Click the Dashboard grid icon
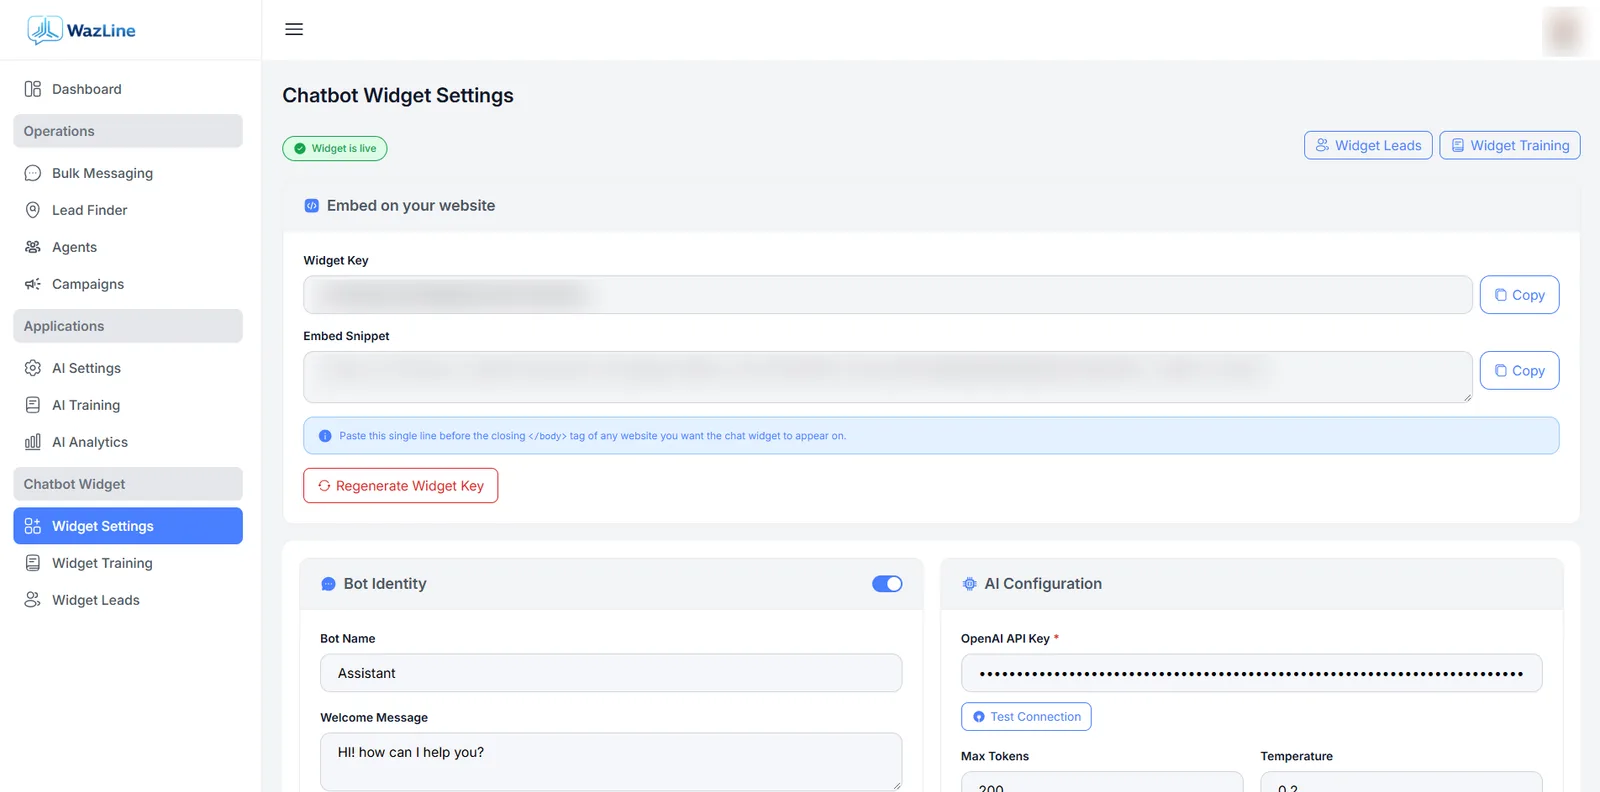The image size is (1600, 792). point(33,89)
